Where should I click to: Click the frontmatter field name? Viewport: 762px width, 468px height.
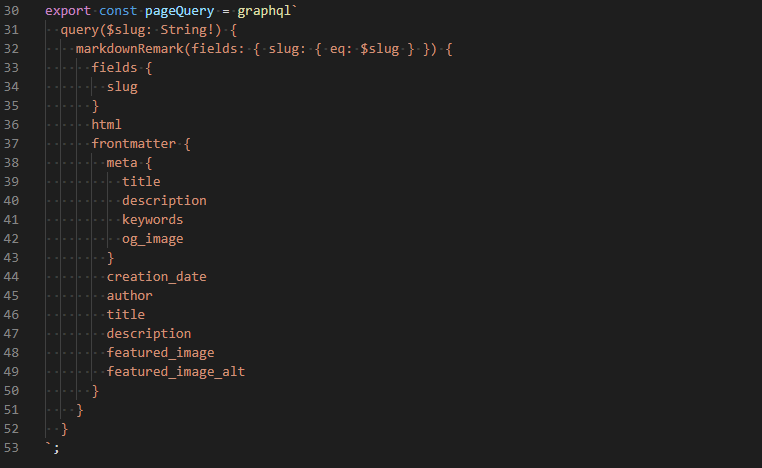coord(133,143)
